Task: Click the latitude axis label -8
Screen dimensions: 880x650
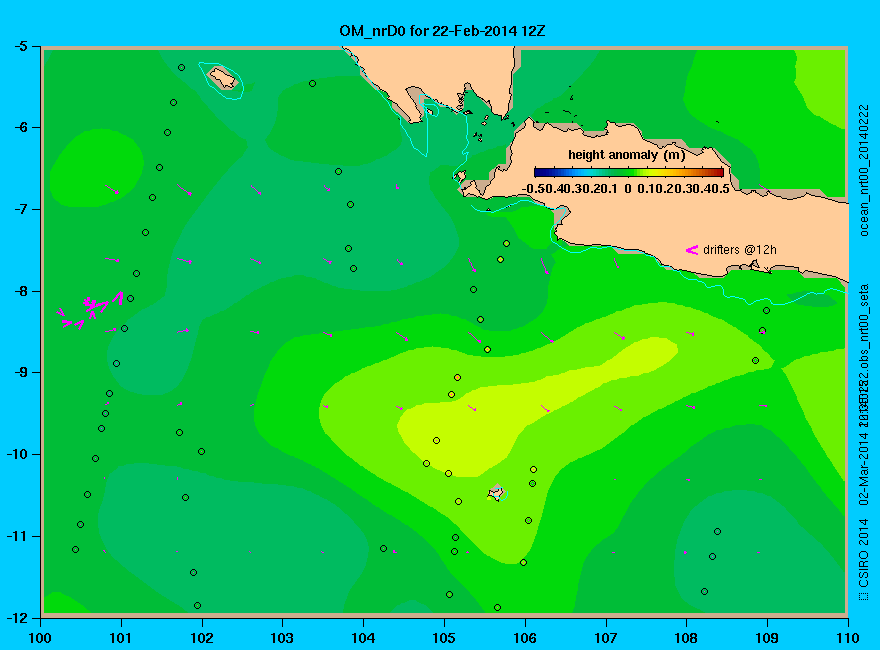Action: (x=19, y=291)
